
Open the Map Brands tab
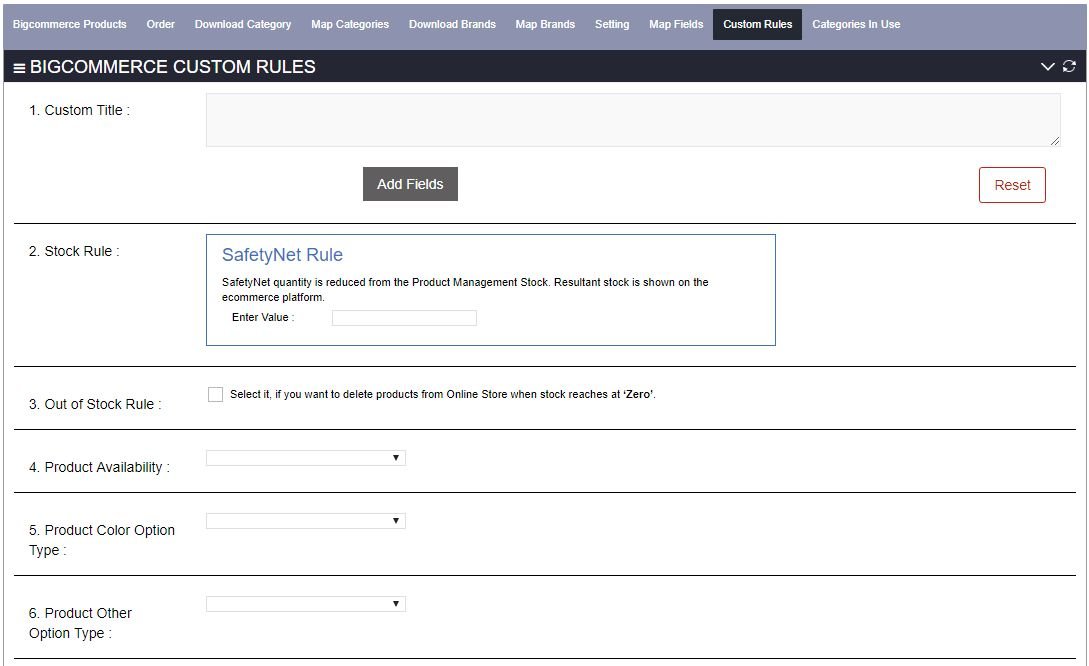coord(545,24)
